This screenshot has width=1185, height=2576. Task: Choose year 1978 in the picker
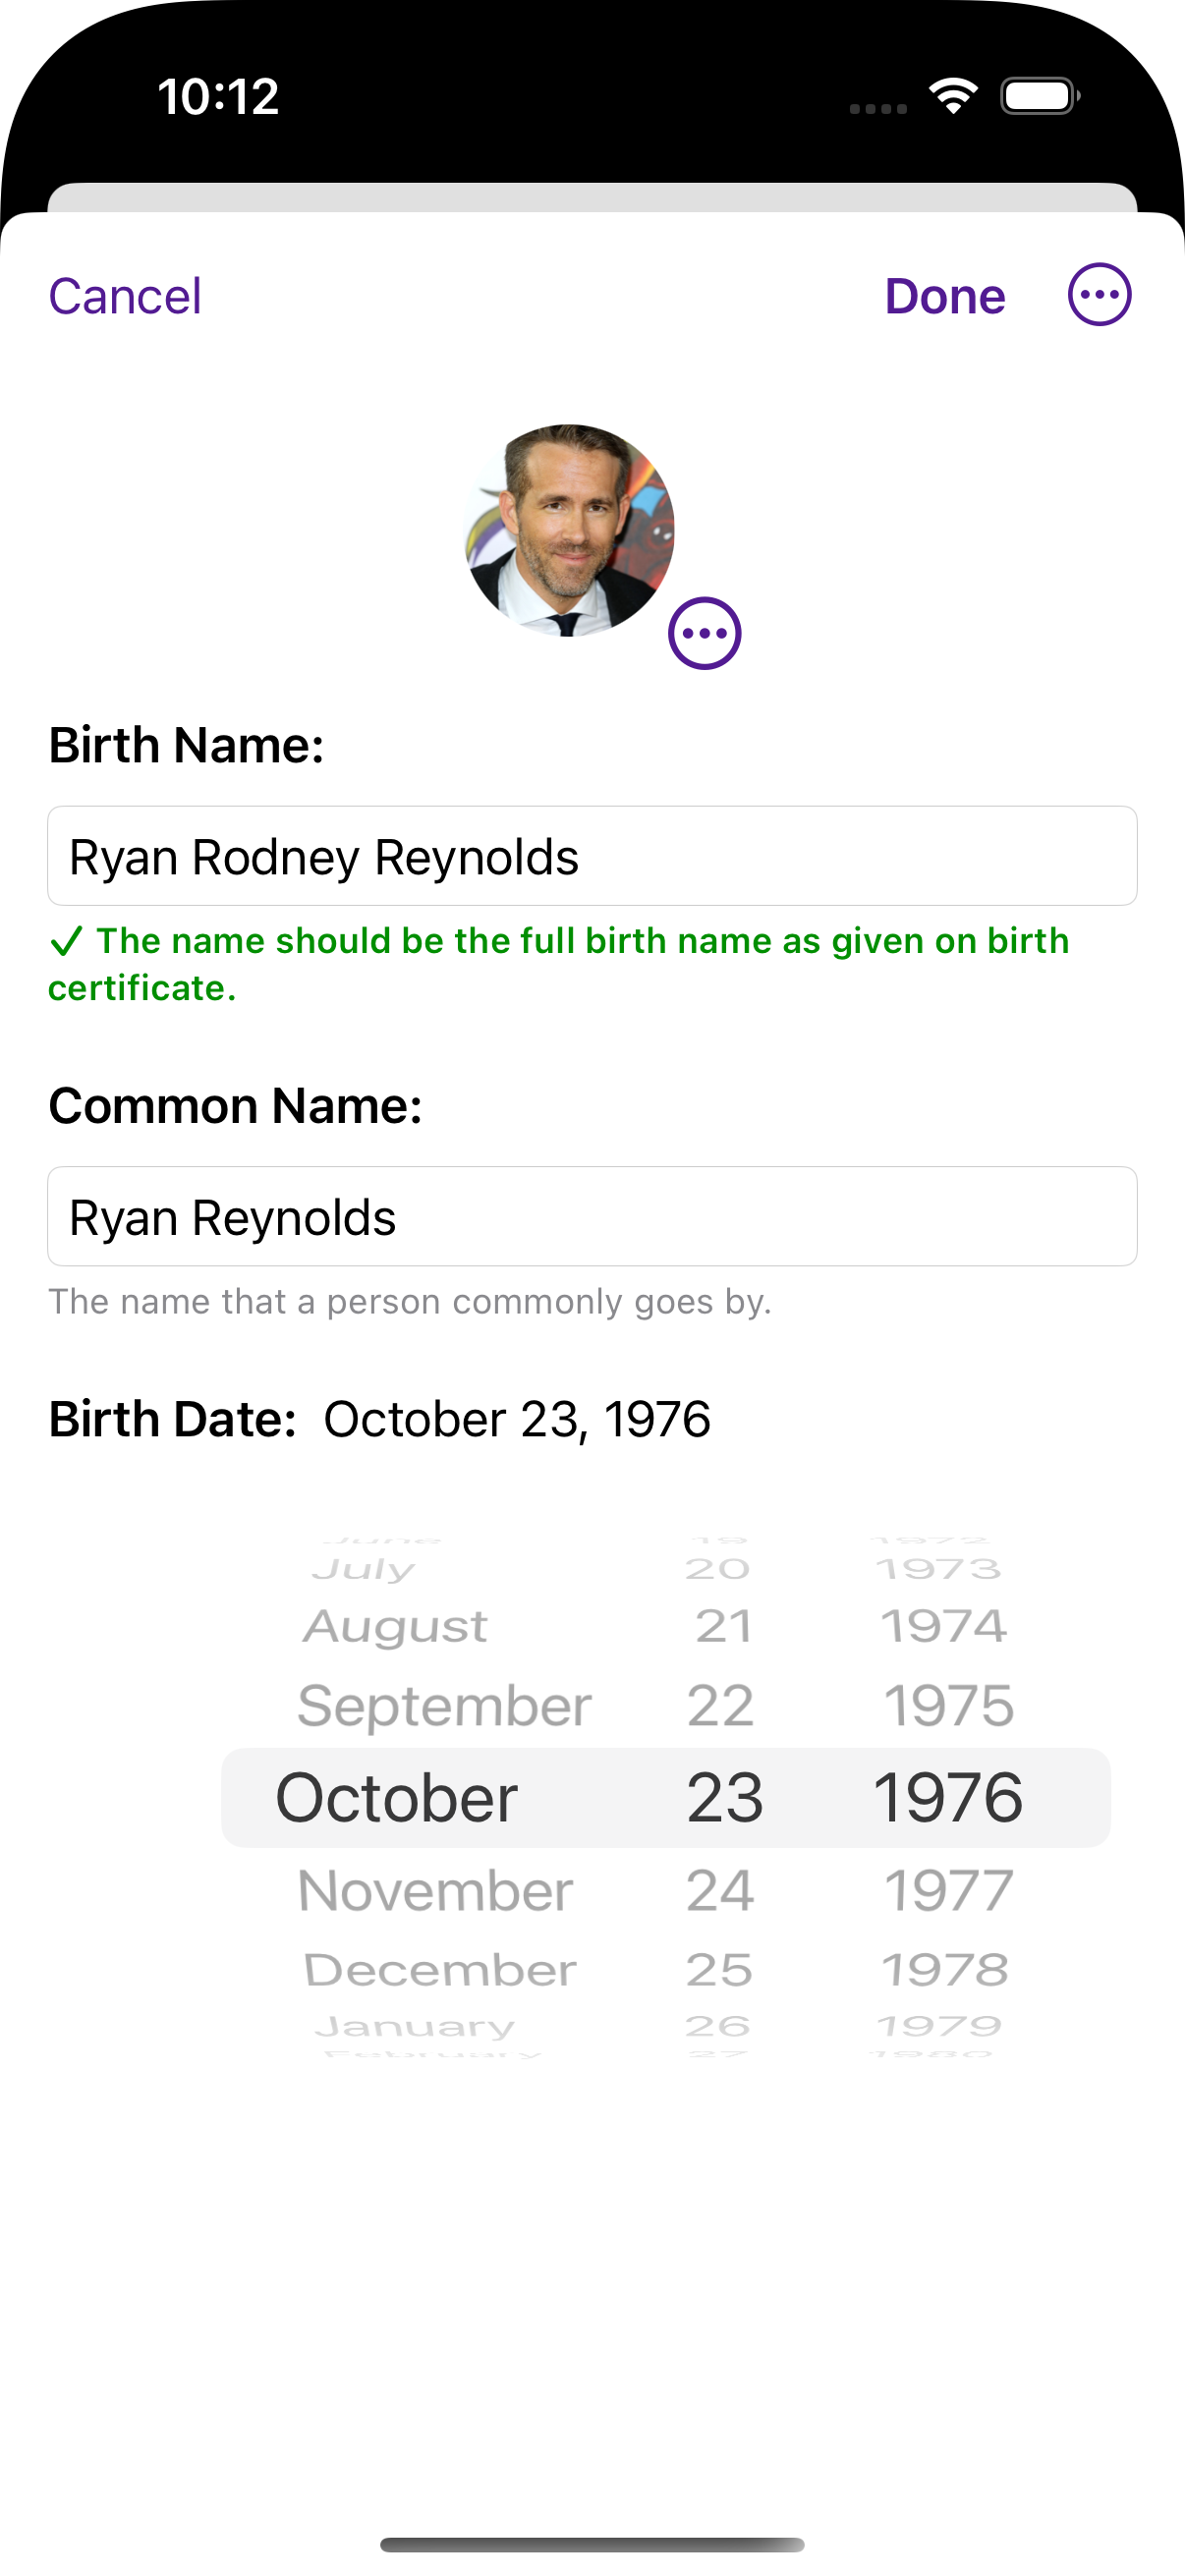(945, 1970)
